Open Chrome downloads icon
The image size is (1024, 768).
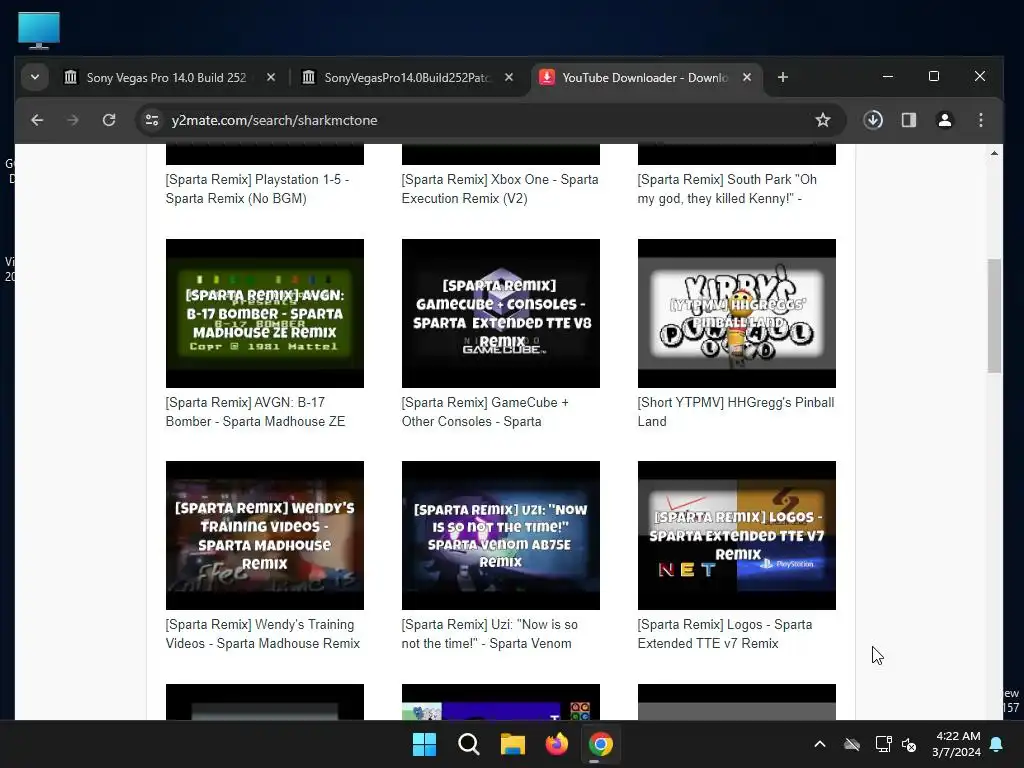tap(873, 120)
